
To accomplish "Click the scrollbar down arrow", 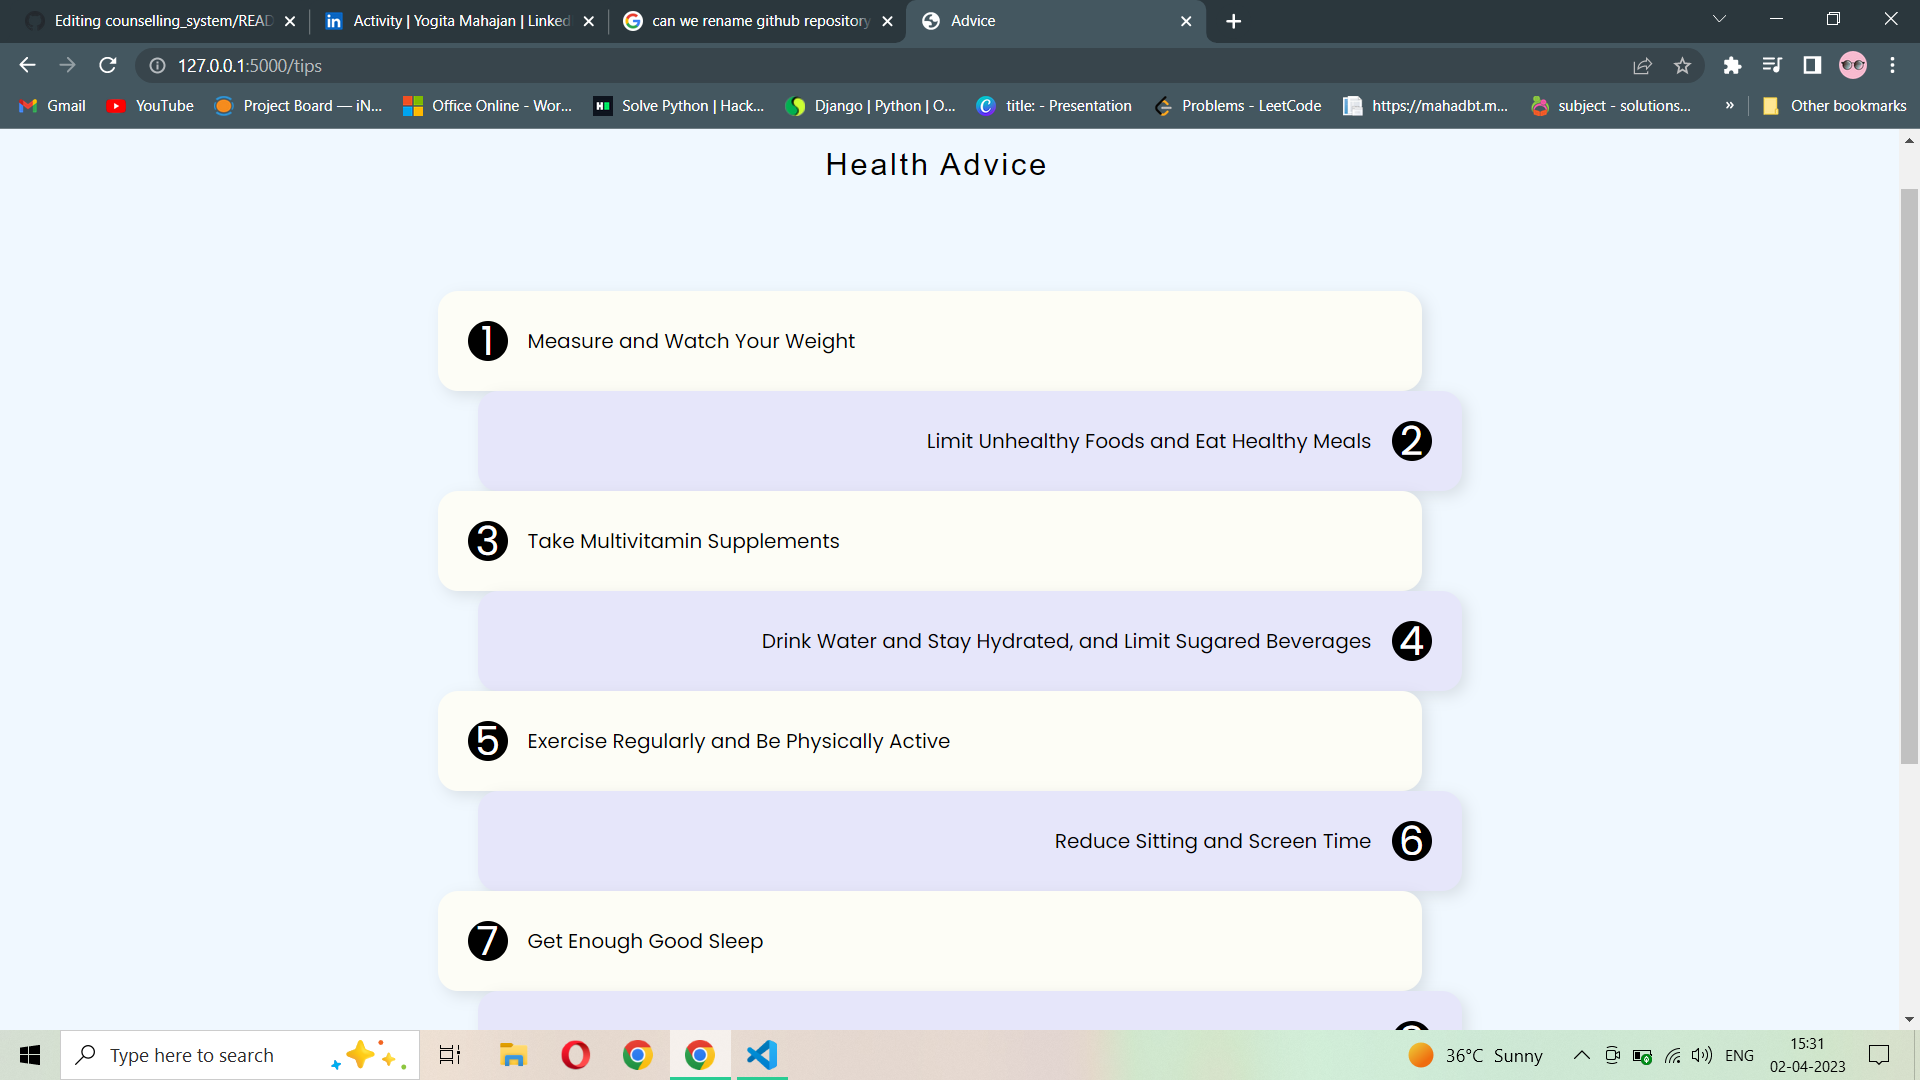I will (x=1909, y=1019).
